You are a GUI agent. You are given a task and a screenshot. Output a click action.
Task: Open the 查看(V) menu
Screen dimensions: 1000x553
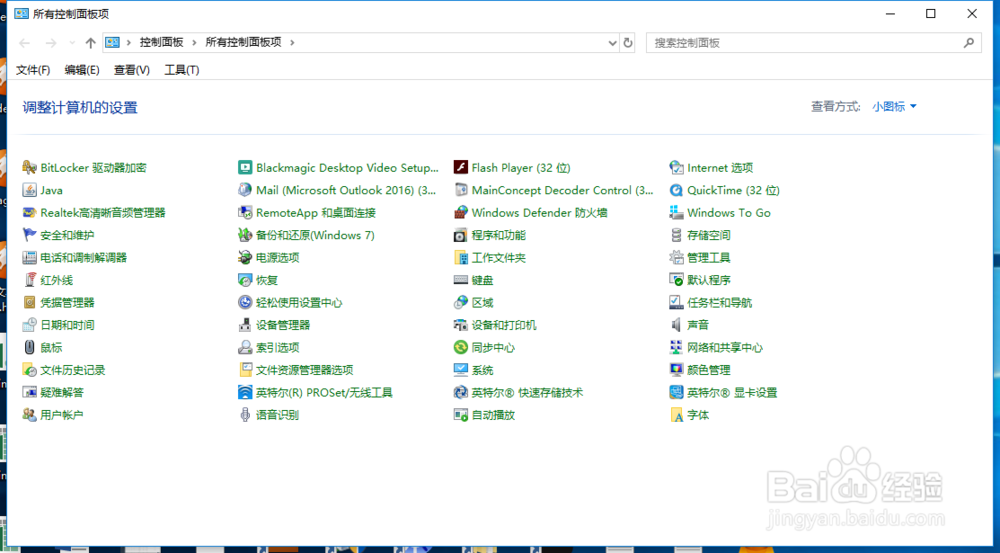point(132,70)
